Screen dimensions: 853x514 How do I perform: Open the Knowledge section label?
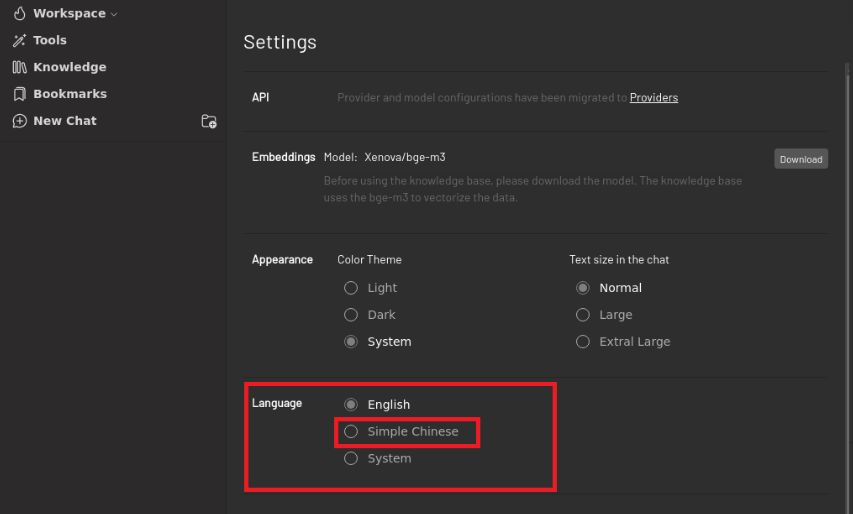[x=69, y=67]
